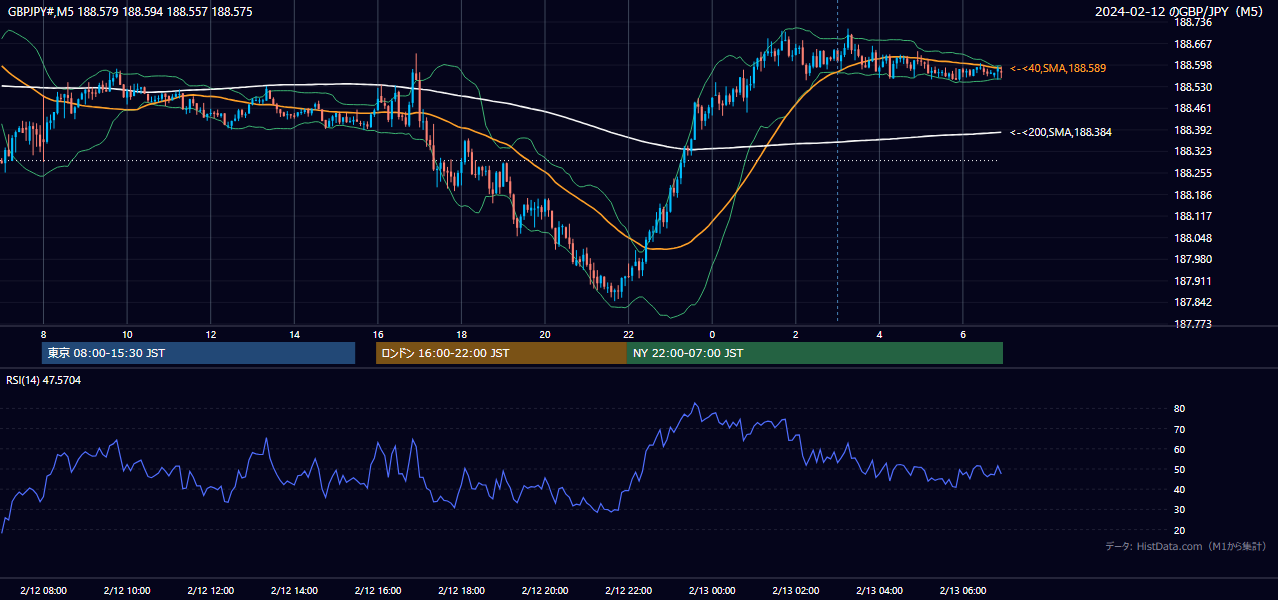This screenshot has width=1278, height=600.
Task: Click price axis value 187.980
Action: point(1192,259)
